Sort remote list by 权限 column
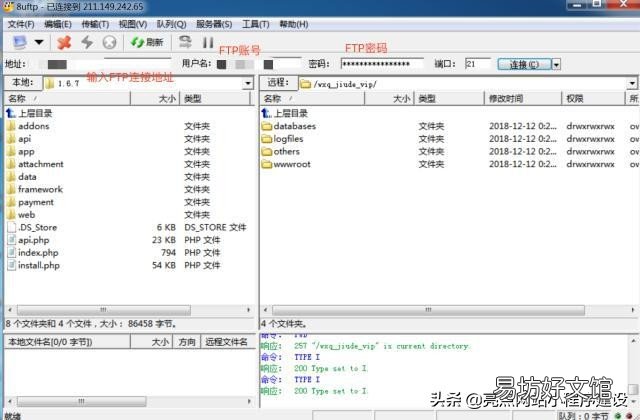Image resolution: width=640 pixels, height=420 pixels. 593,98
